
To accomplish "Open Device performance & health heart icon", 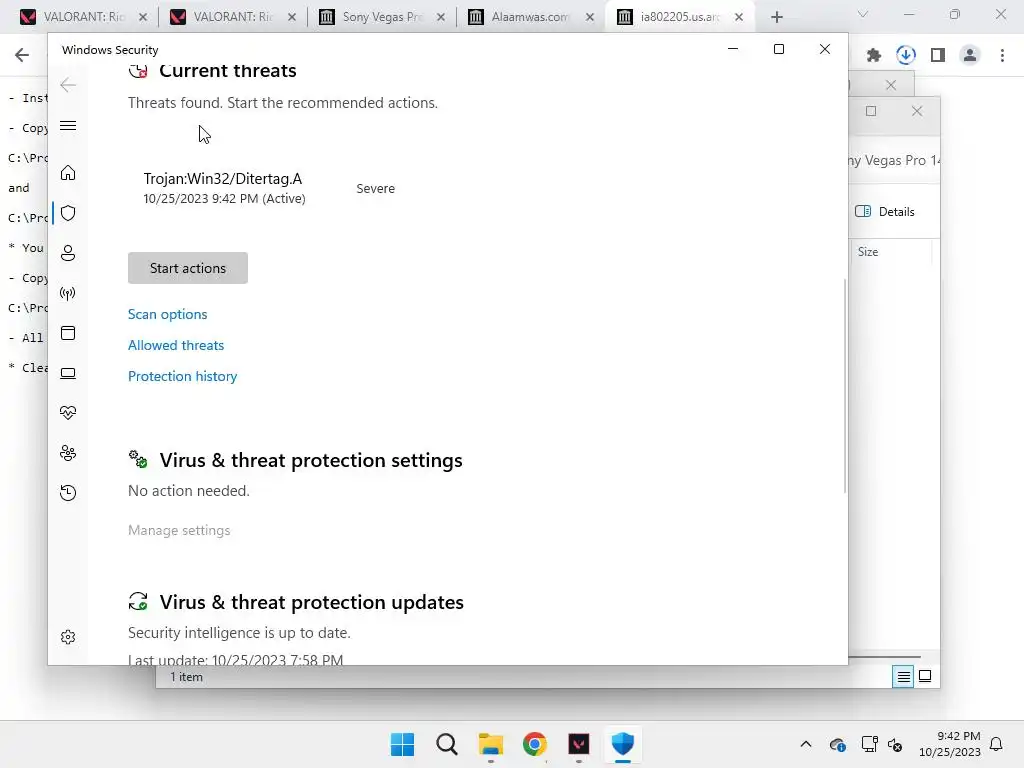I will tap(68, 413).
